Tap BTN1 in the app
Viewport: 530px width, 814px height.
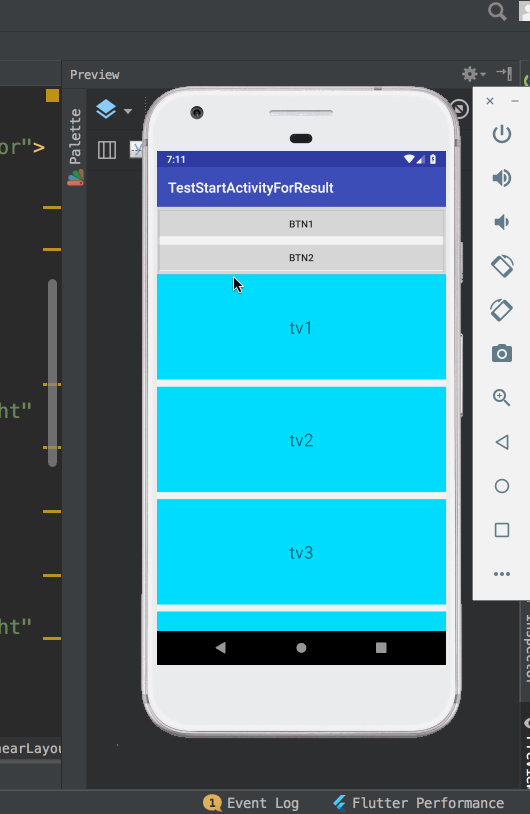(x=301, y=224)
